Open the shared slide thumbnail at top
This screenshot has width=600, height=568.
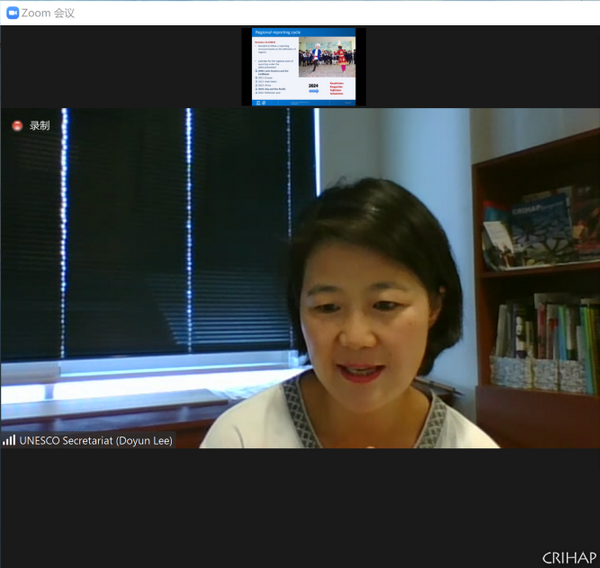click(x=305, y=67)
